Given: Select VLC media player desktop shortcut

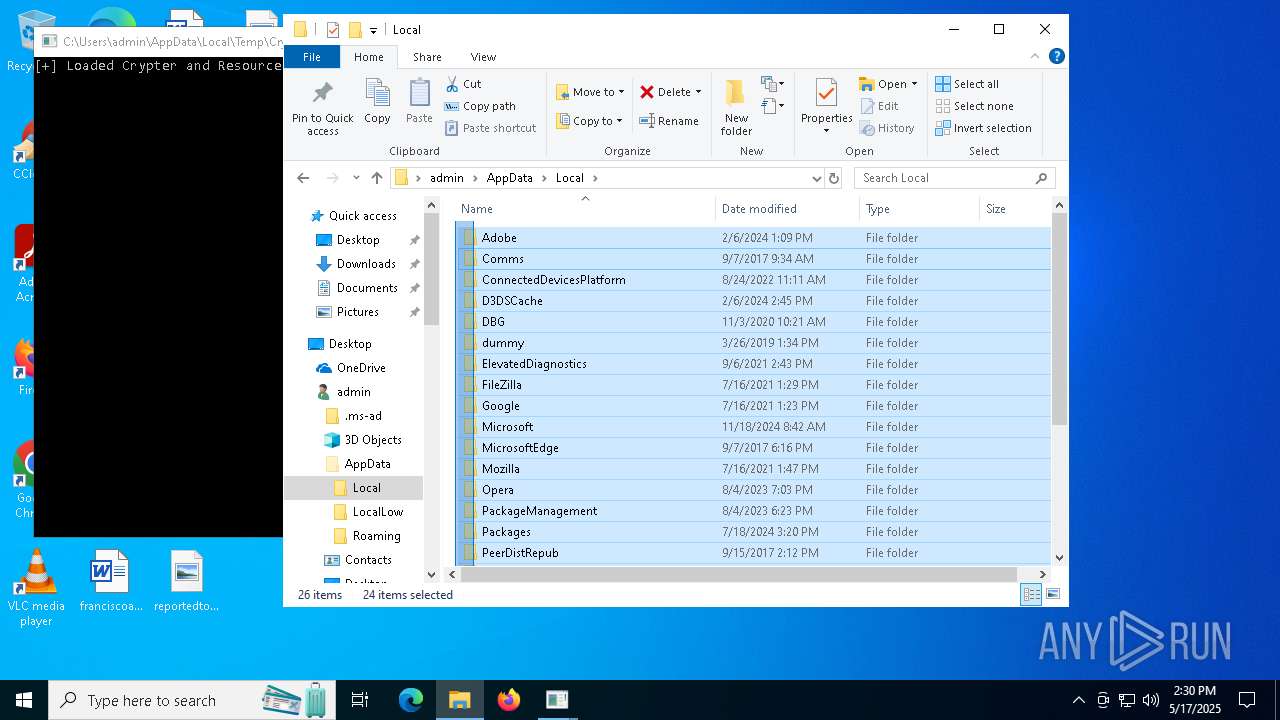Looking at the screenshot, I should (x=36, y=589).
